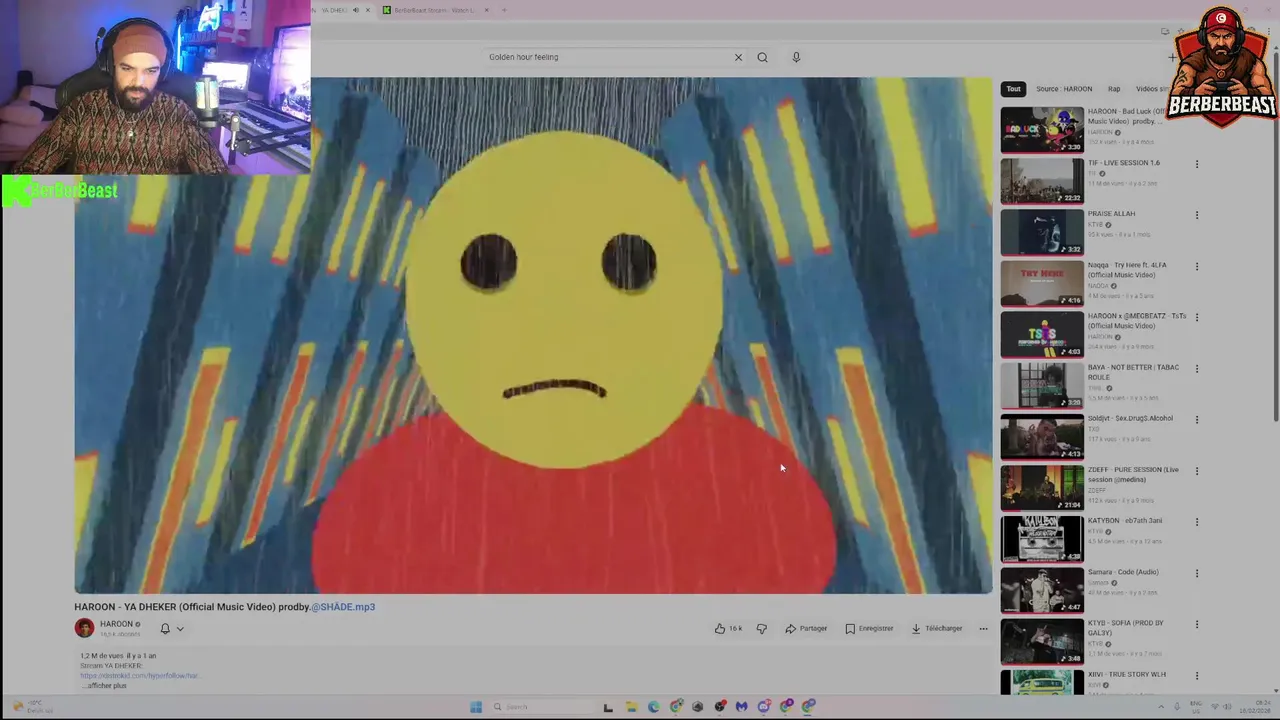Open the TsTs video thumbnail

[1042, 335]
